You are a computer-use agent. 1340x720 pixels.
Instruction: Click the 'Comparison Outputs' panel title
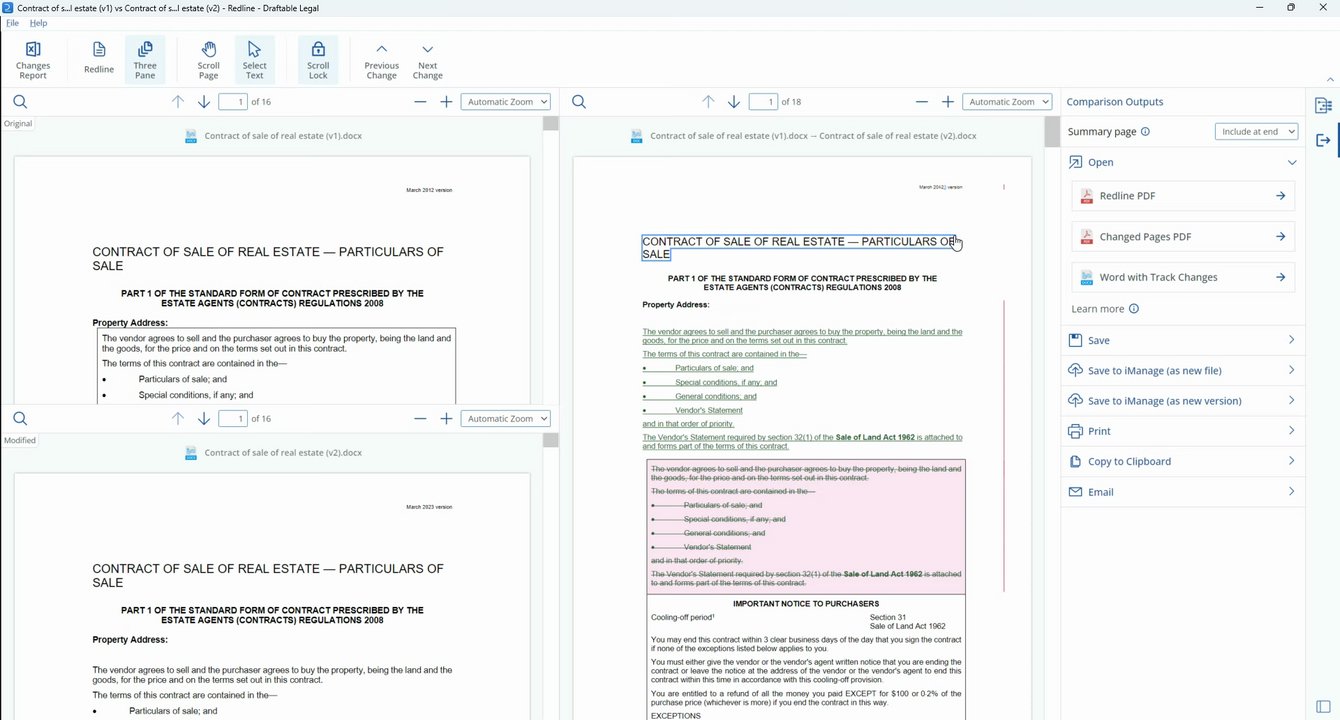(1115, 102)
